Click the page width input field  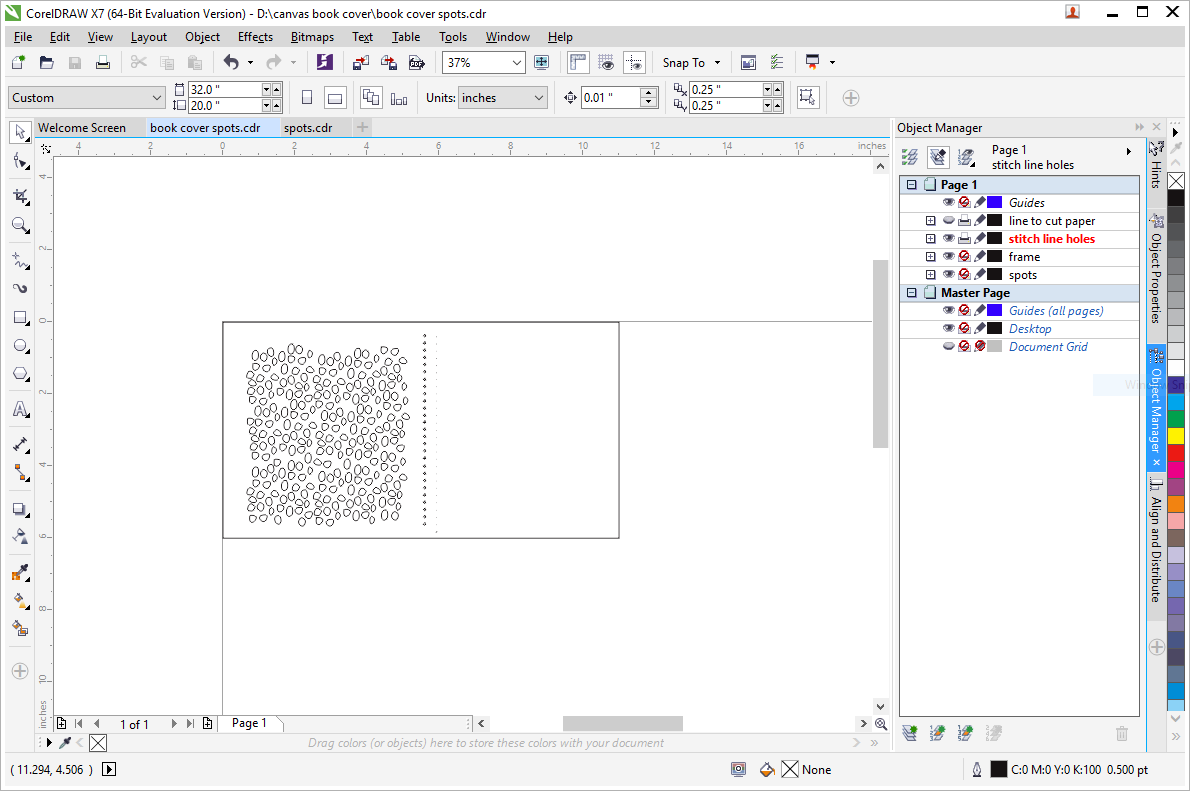click(225, 90)
